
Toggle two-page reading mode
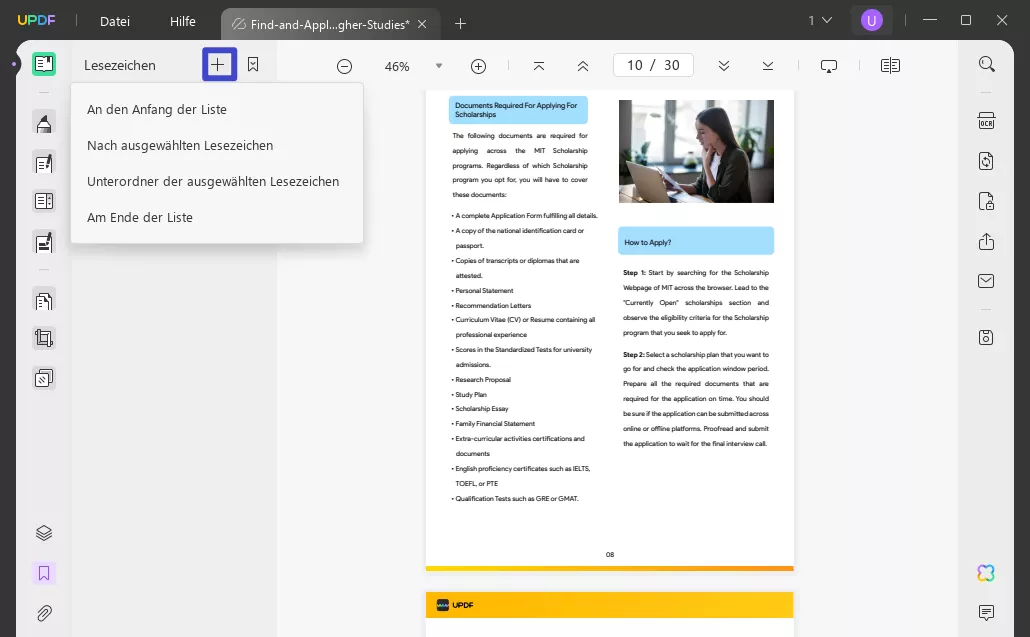[x=889, y=65]
